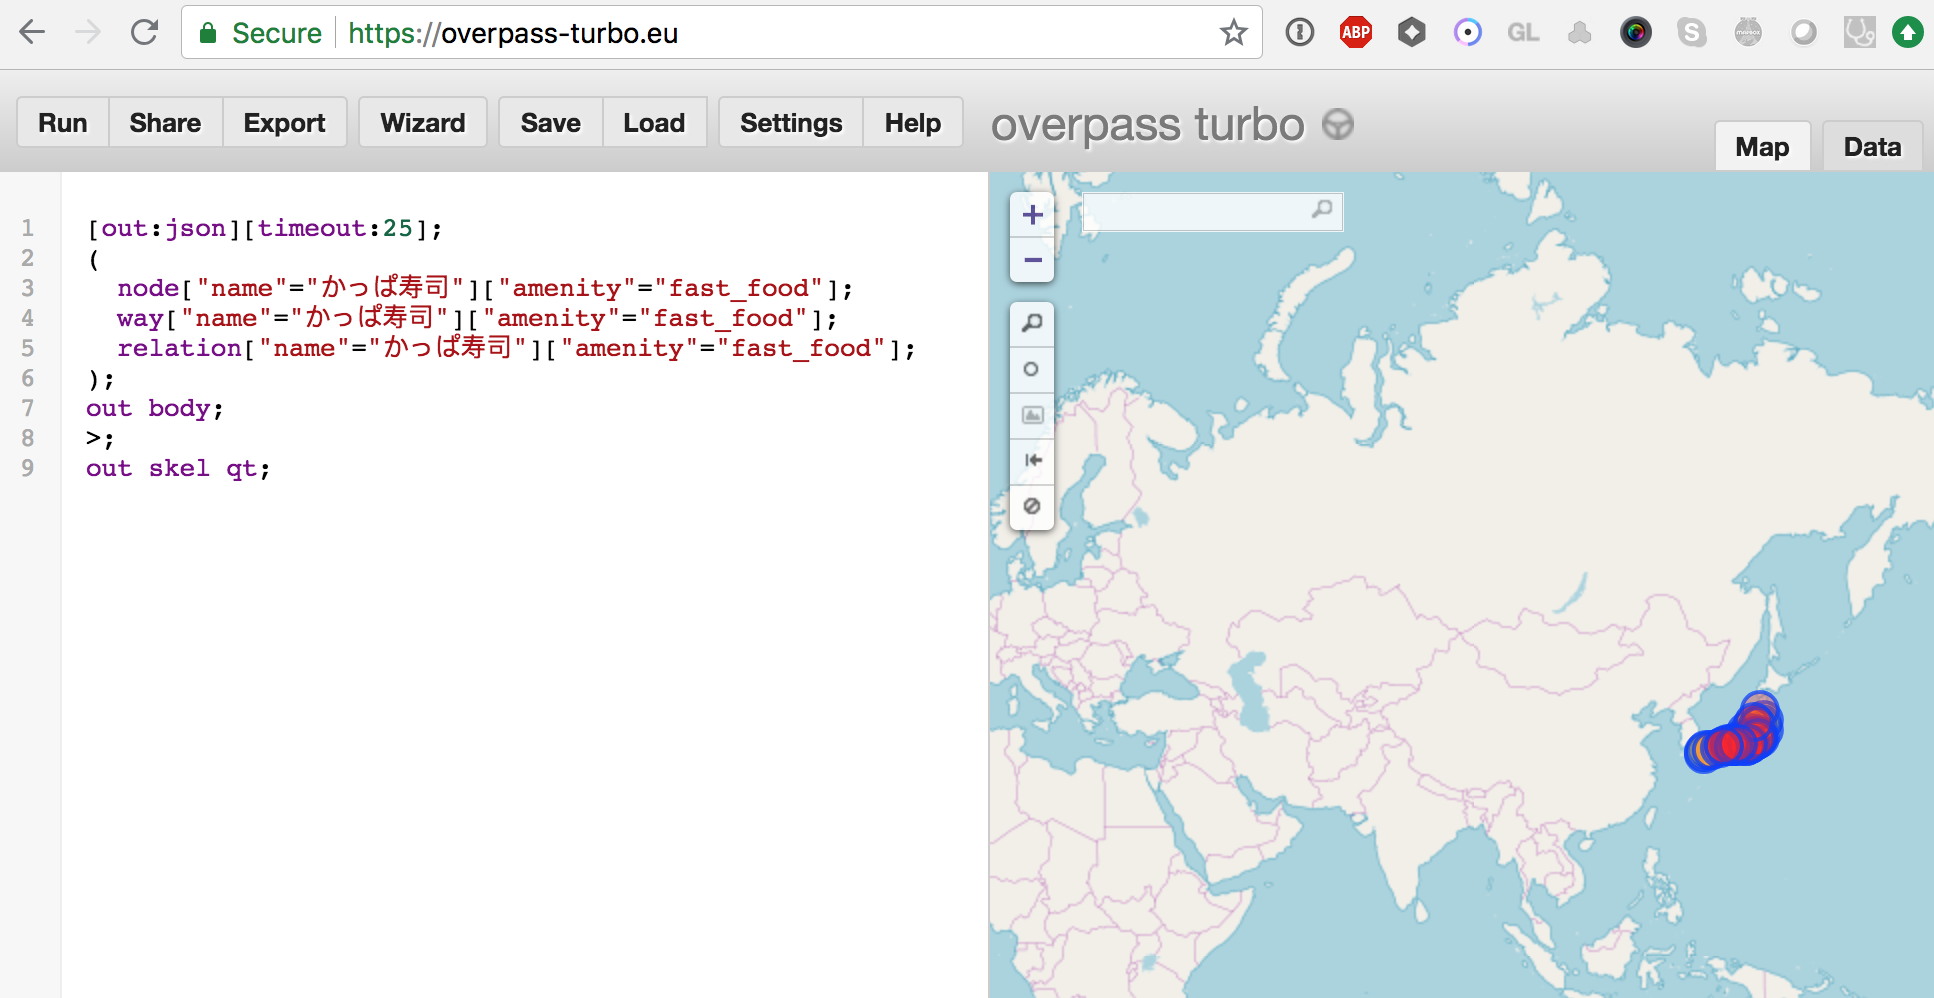
Task: Click the 'out skel qt;' line in the editor
Action: [178, 468]
